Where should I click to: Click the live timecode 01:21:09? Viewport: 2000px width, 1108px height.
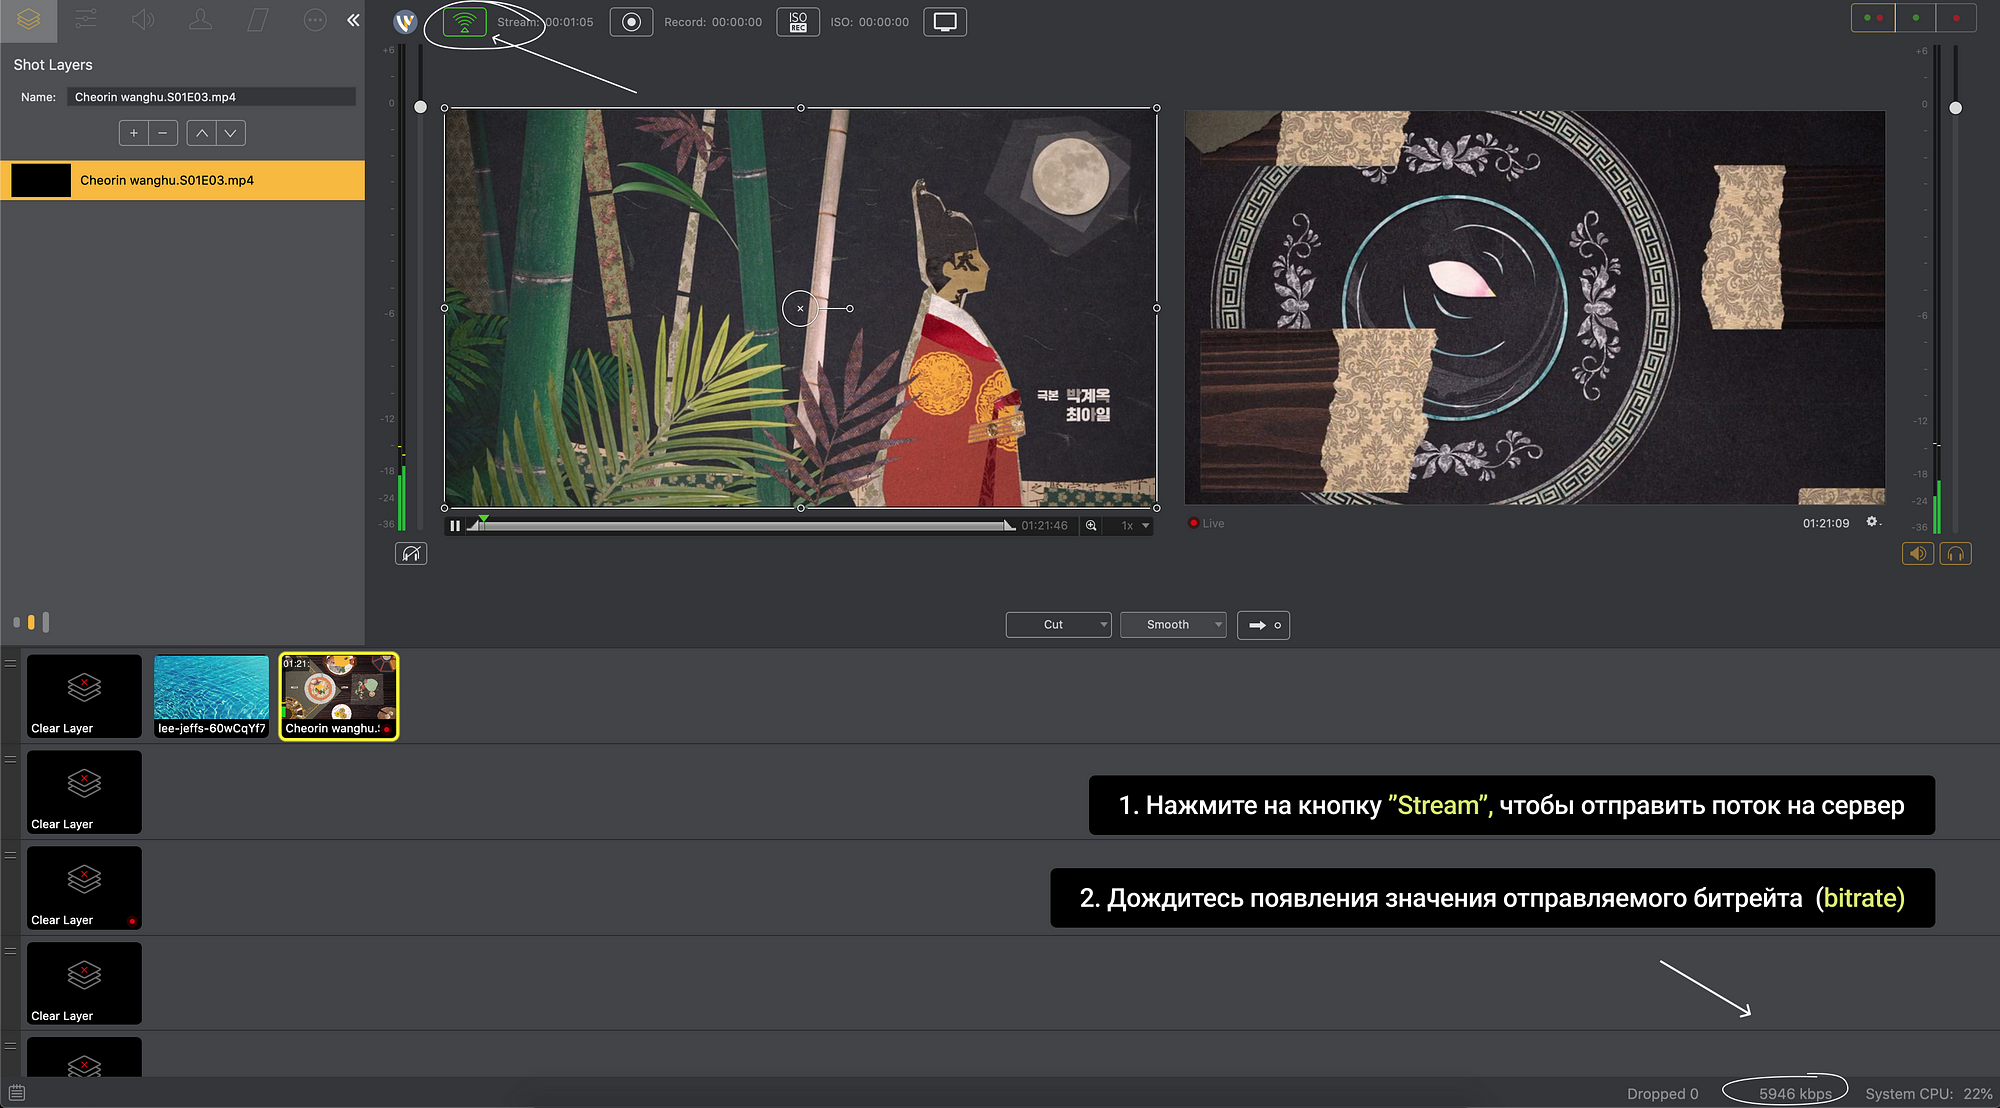1826,523
